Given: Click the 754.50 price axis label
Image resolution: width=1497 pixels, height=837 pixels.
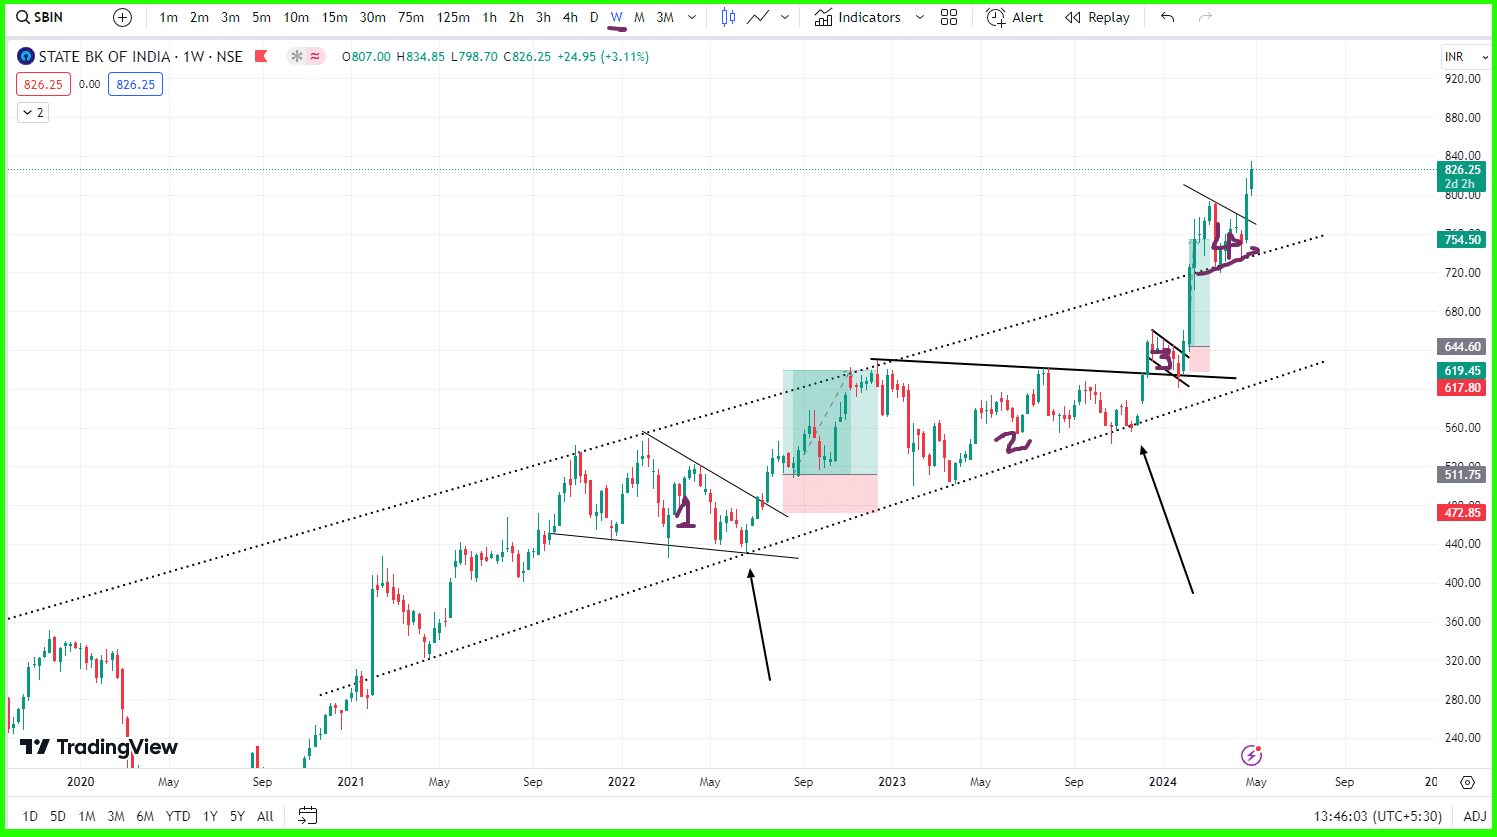Looking at the screenshot, I should coord(1462,239).
